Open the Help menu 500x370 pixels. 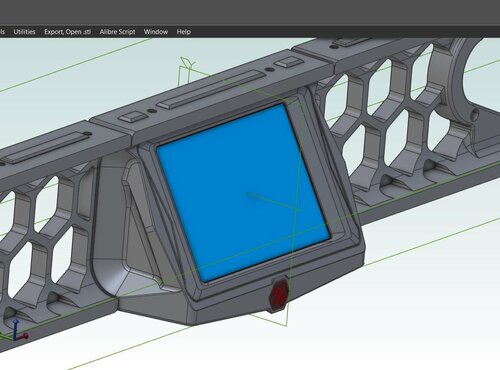click(183, 32)
